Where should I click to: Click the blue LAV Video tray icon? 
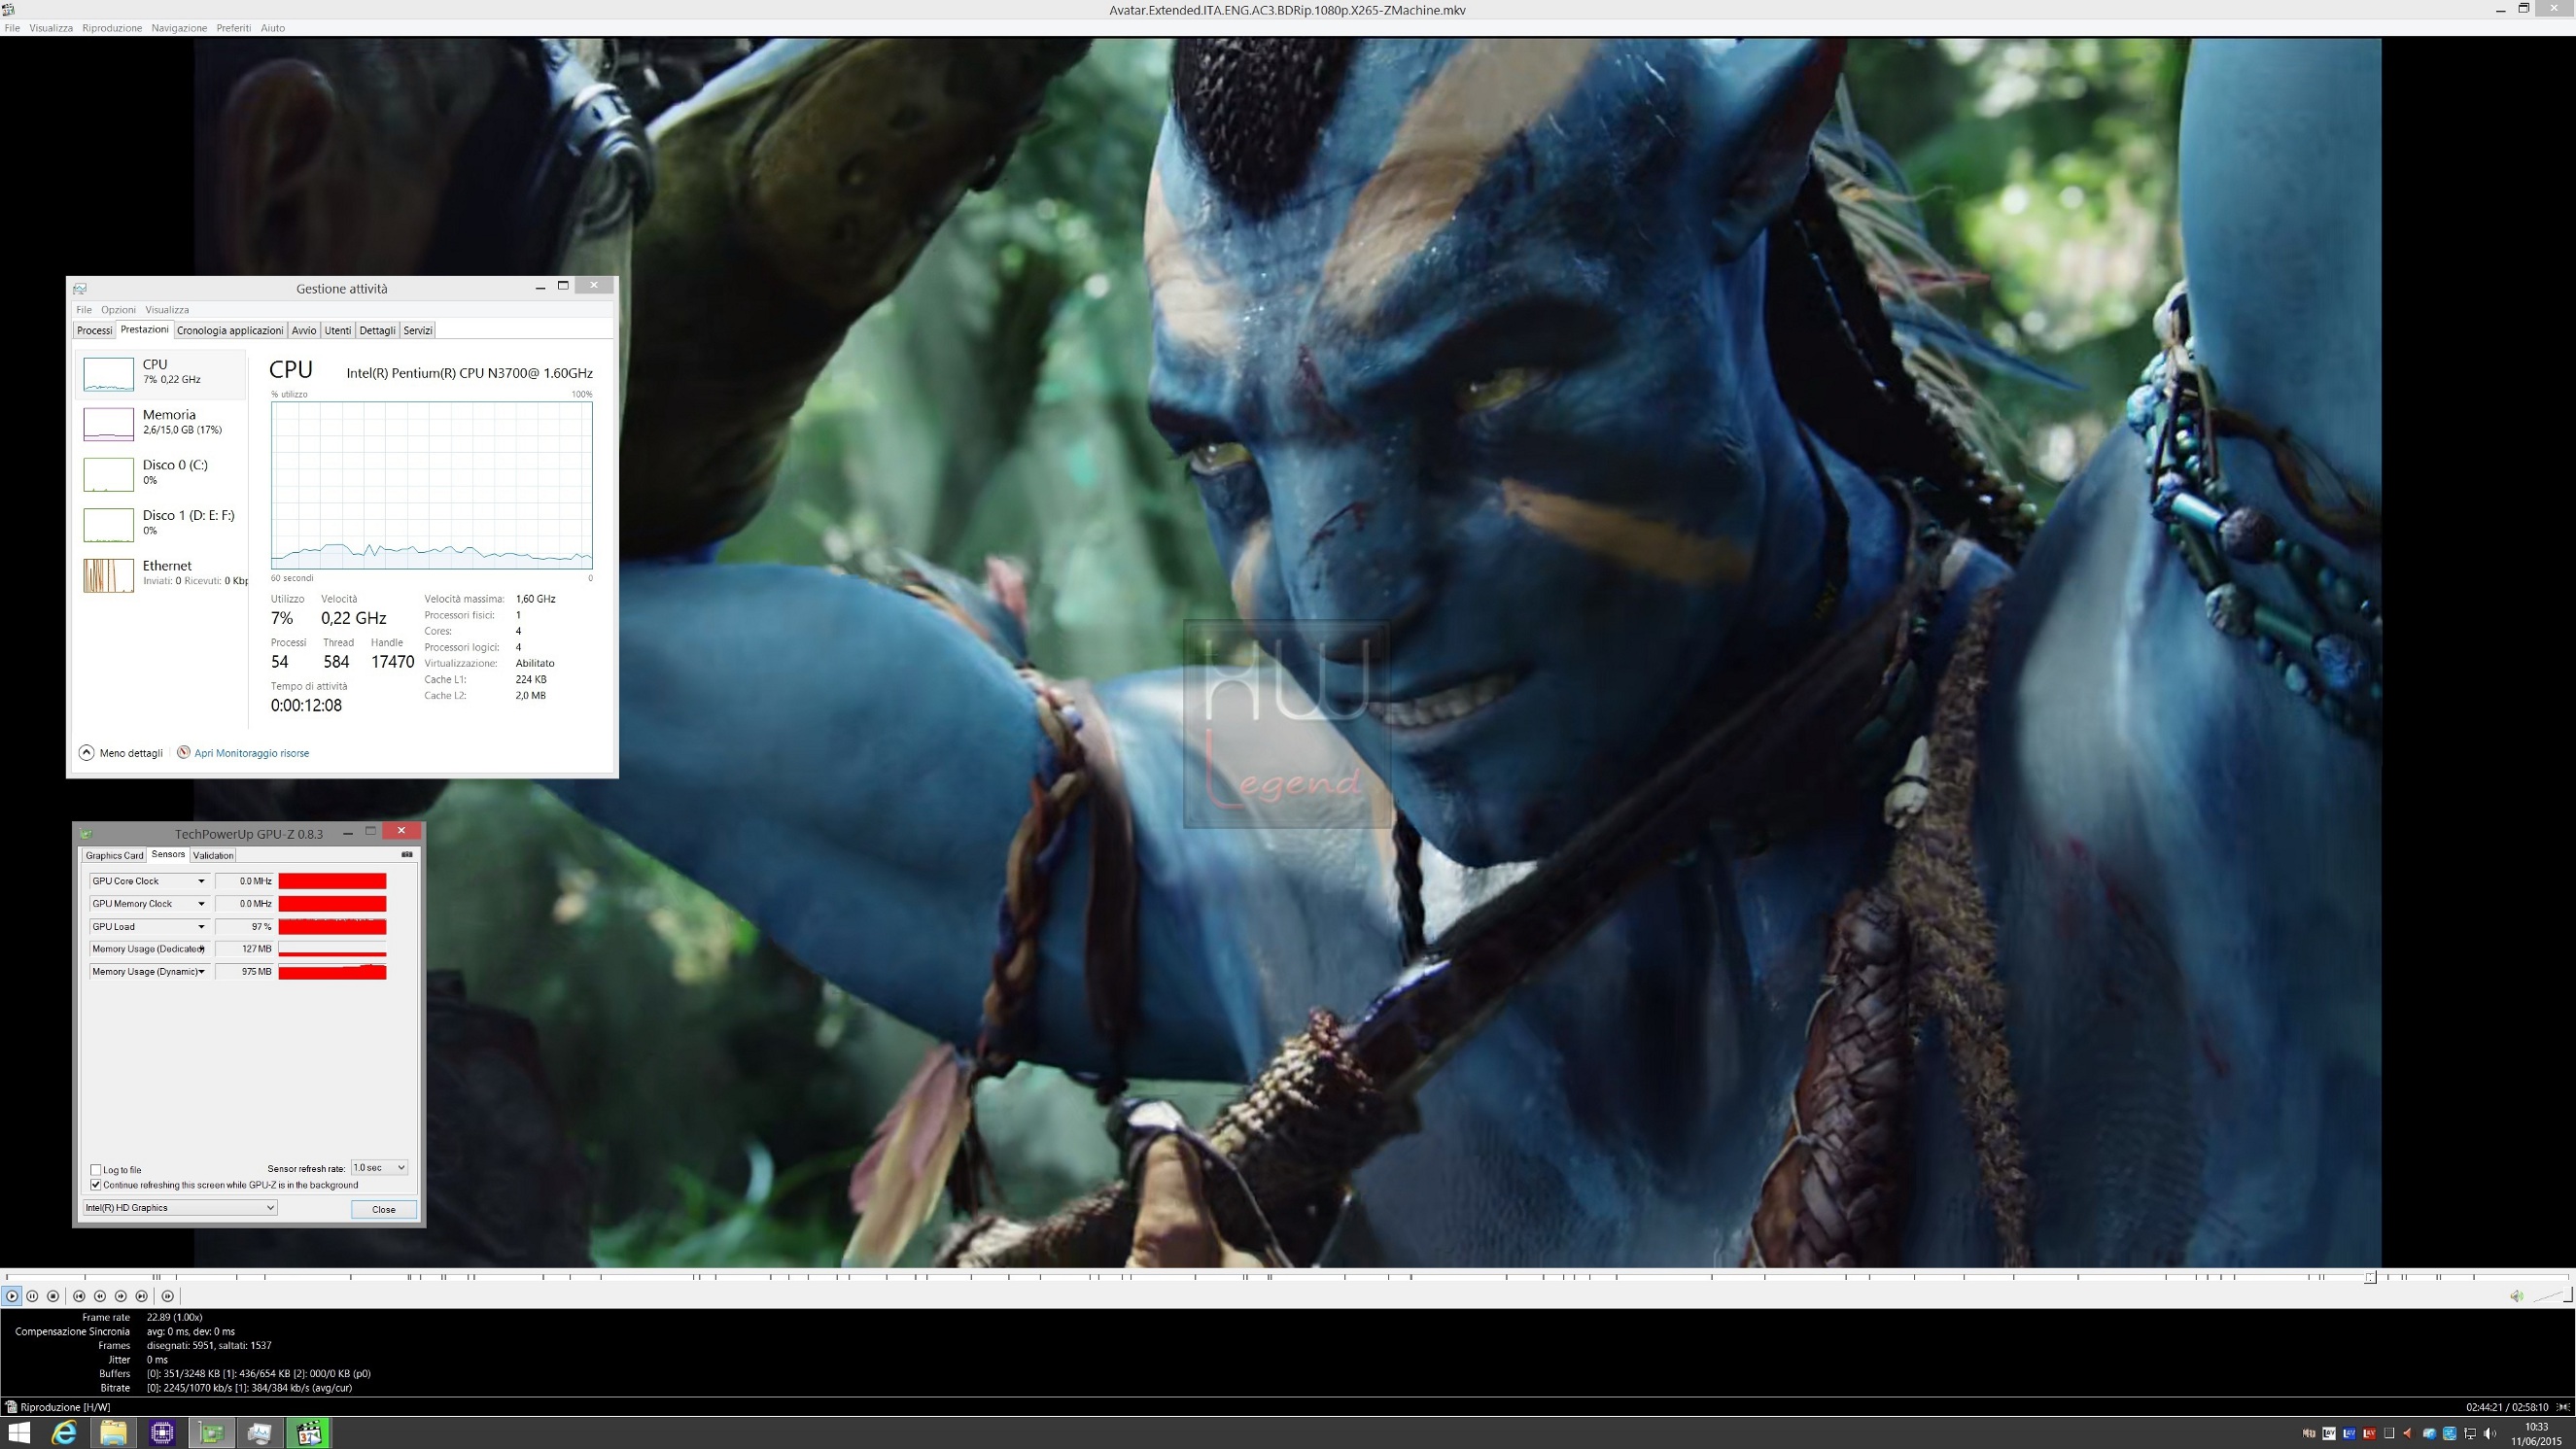[2350, 1434]
